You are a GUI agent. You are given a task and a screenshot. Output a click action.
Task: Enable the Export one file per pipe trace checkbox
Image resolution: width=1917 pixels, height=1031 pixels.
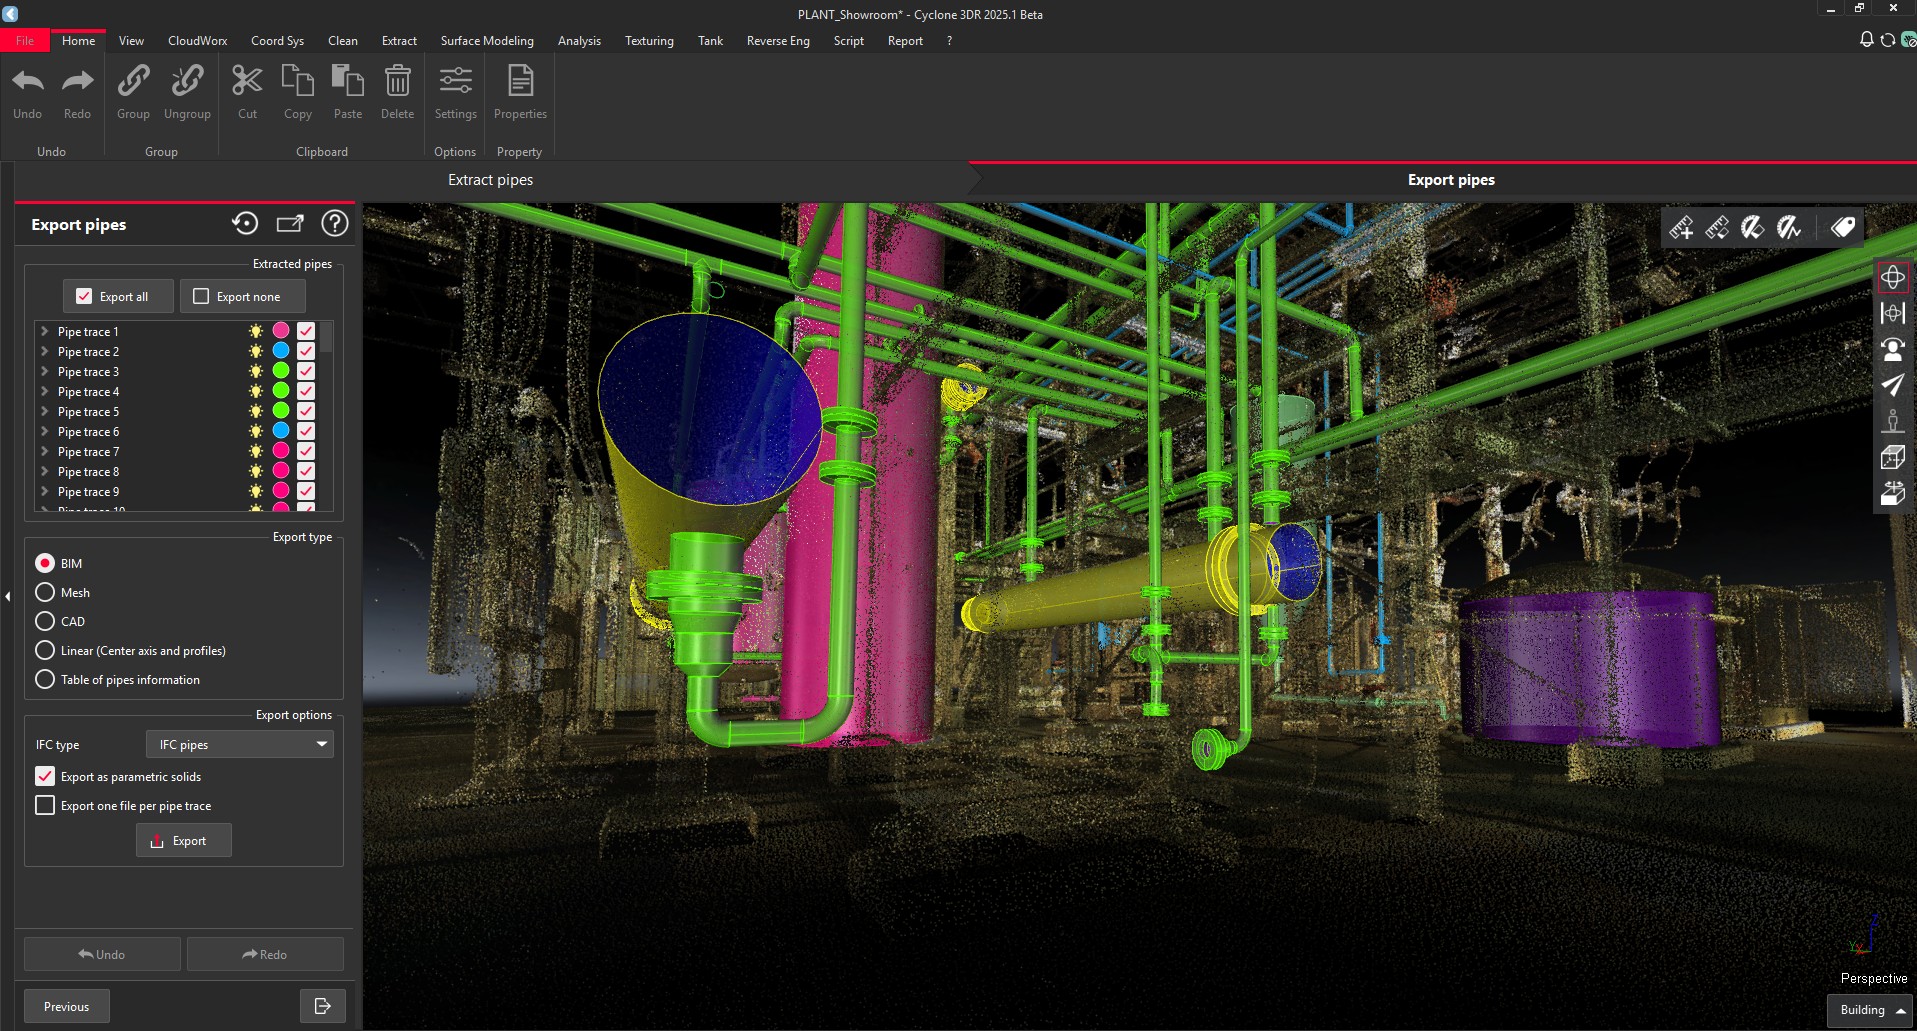point(45,805)
